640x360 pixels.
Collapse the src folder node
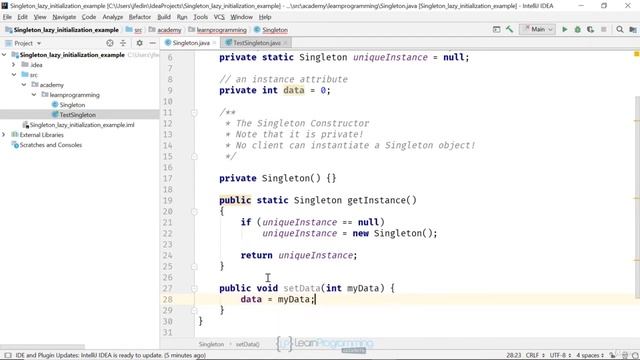(x=14, y=75)
